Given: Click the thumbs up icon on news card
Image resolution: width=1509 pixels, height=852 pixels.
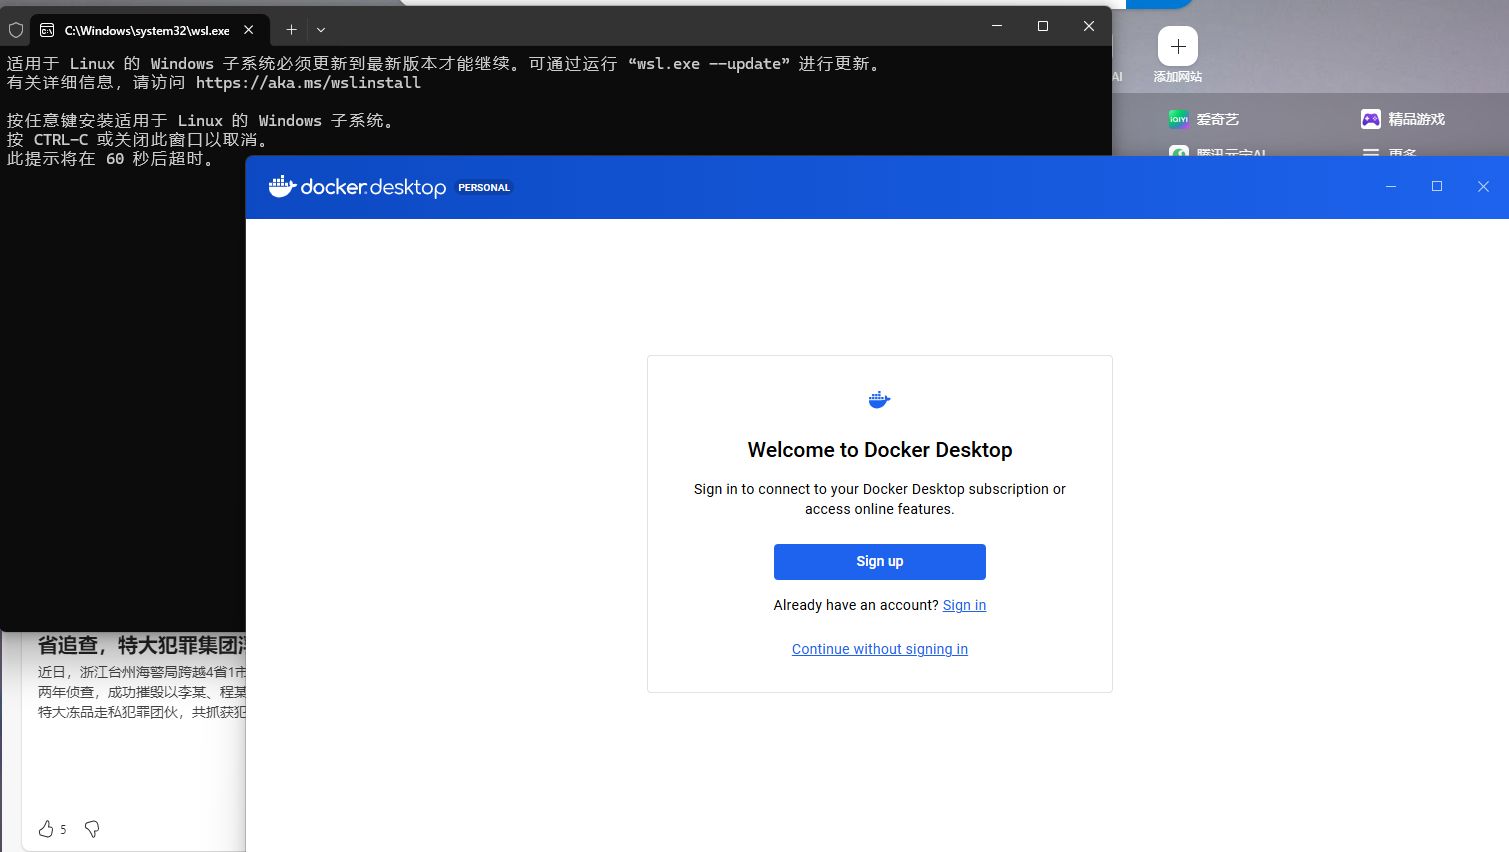Looking at the screenshot, I should click(46, 829).
